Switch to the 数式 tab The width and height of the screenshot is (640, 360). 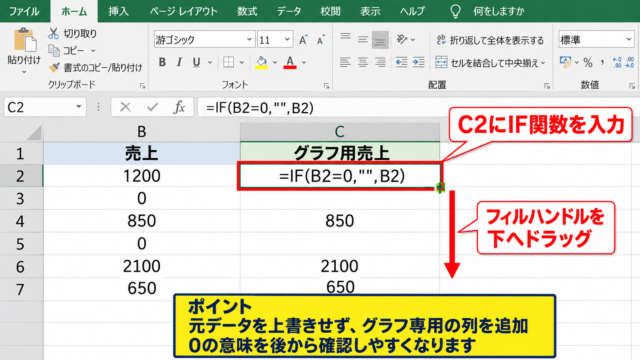click(x=247, y=11)
